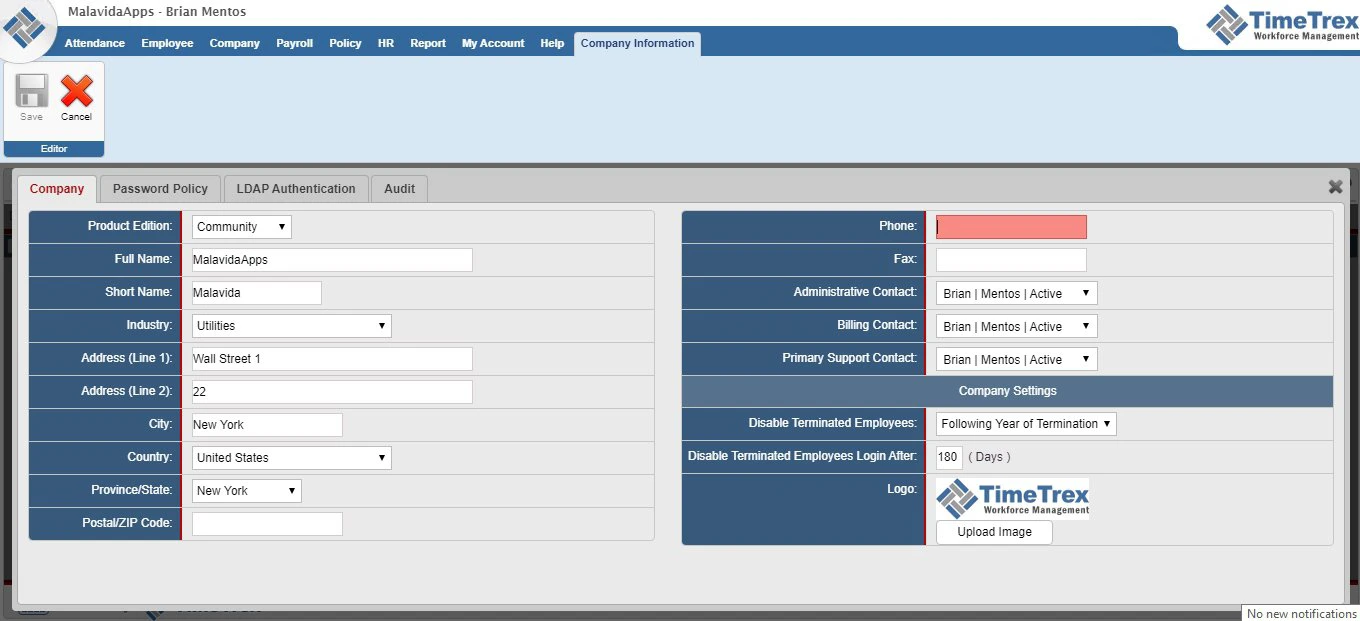The width and height of the screenshot is (1360, 621).
Task: Click the login-after days field showing 180
Action: point(949,457)
